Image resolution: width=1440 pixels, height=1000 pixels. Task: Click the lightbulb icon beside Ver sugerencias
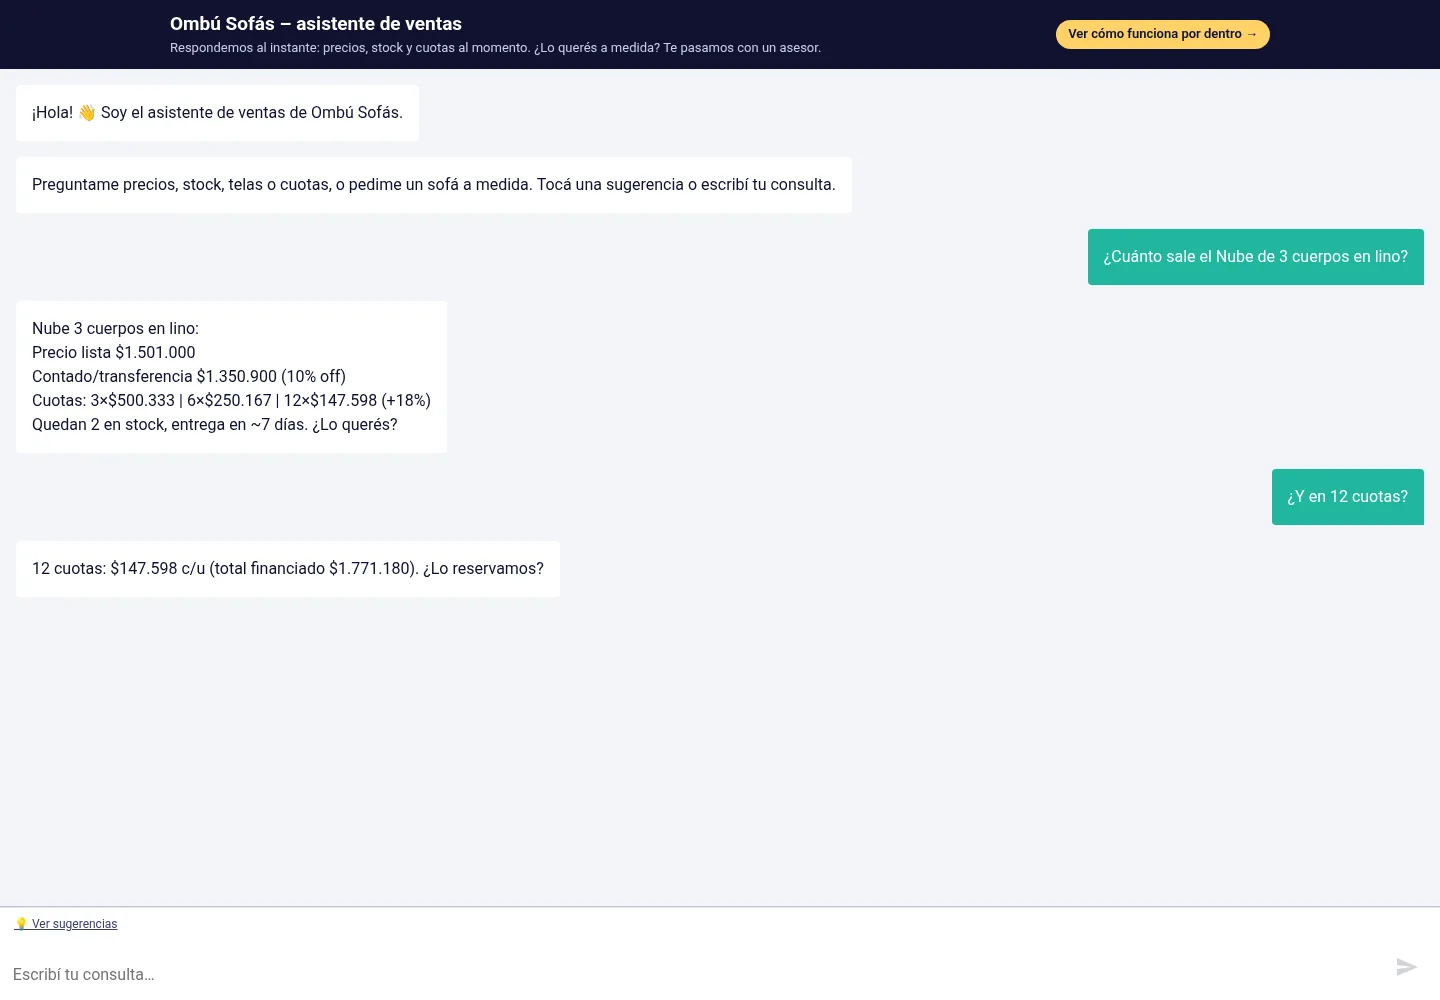(21, 924)
